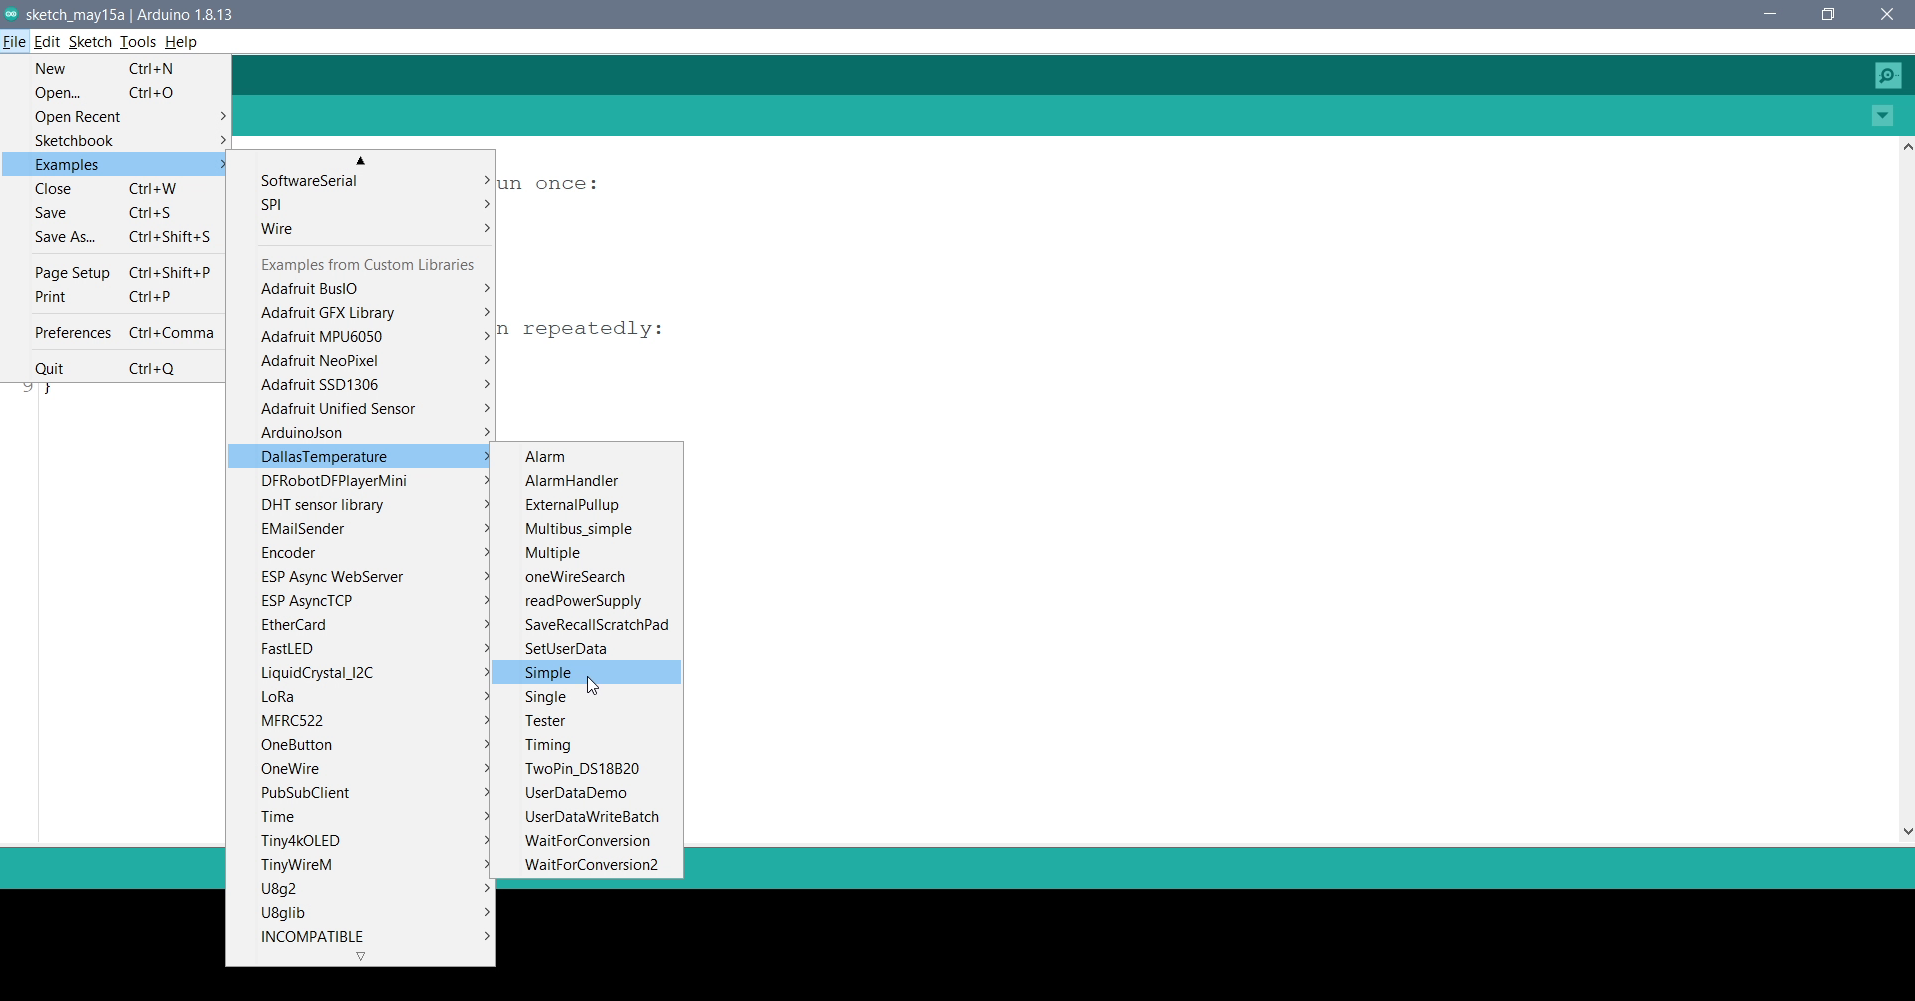
Task: Expand PubSubClient examples submenu
Action: (x=361, y=793)
